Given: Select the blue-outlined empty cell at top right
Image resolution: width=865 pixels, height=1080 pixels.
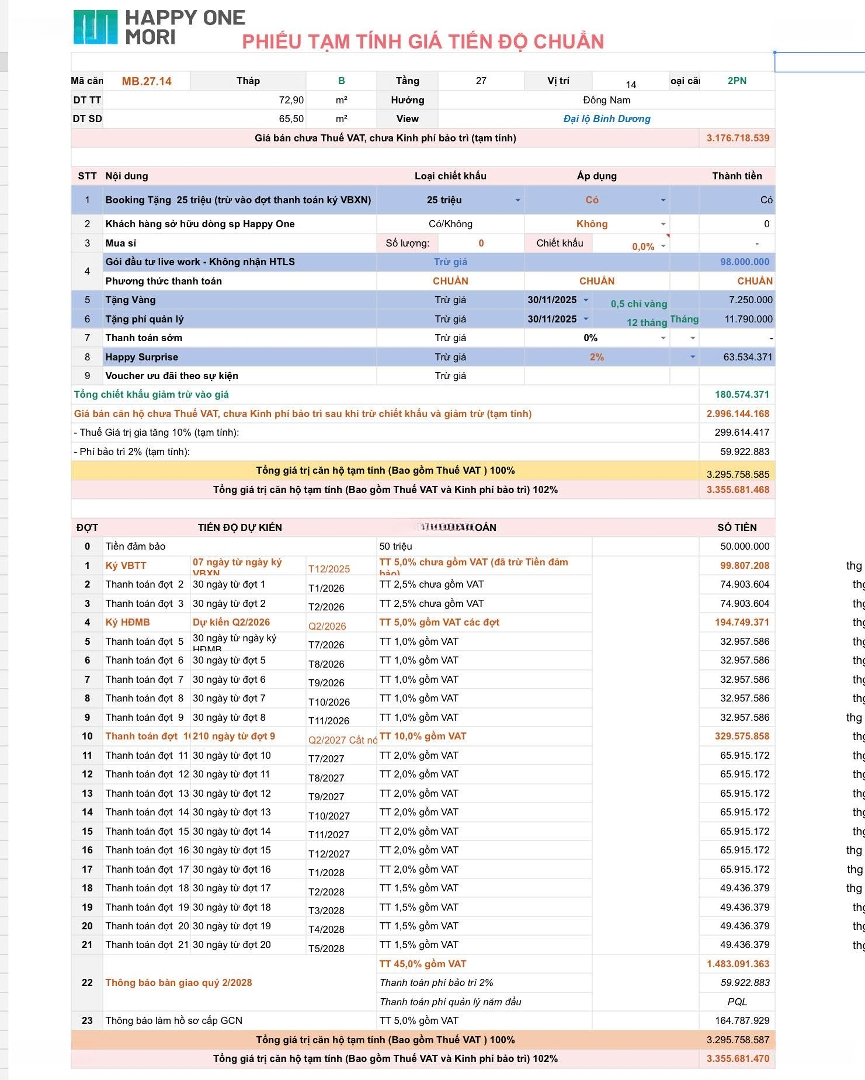Looking at the screenshot, I should pyautogui.click(x=819, y=62).
